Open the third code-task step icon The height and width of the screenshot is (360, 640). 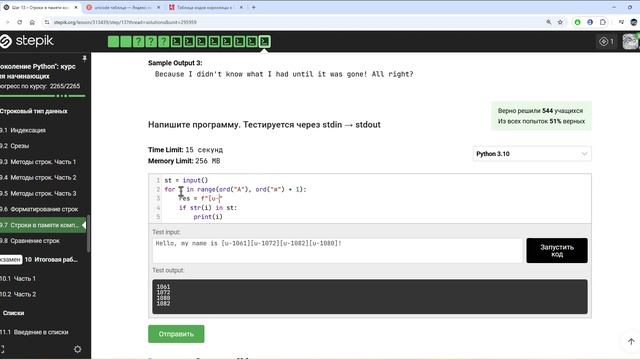point(201,42)
